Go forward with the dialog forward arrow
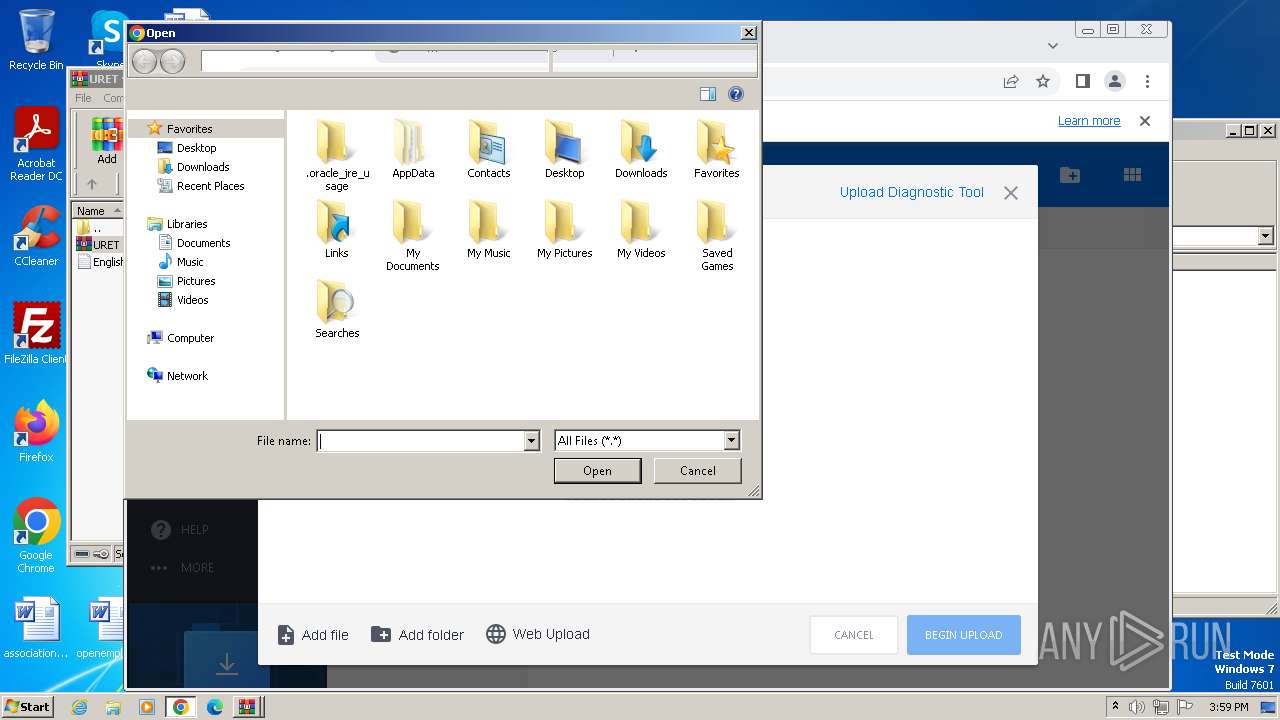Image resolution: width=1280 pixels, height=720 pixels. tap(172, 62)
